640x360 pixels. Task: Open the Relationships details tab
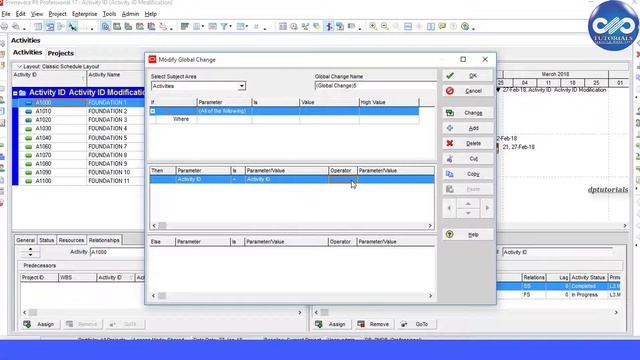104,240
